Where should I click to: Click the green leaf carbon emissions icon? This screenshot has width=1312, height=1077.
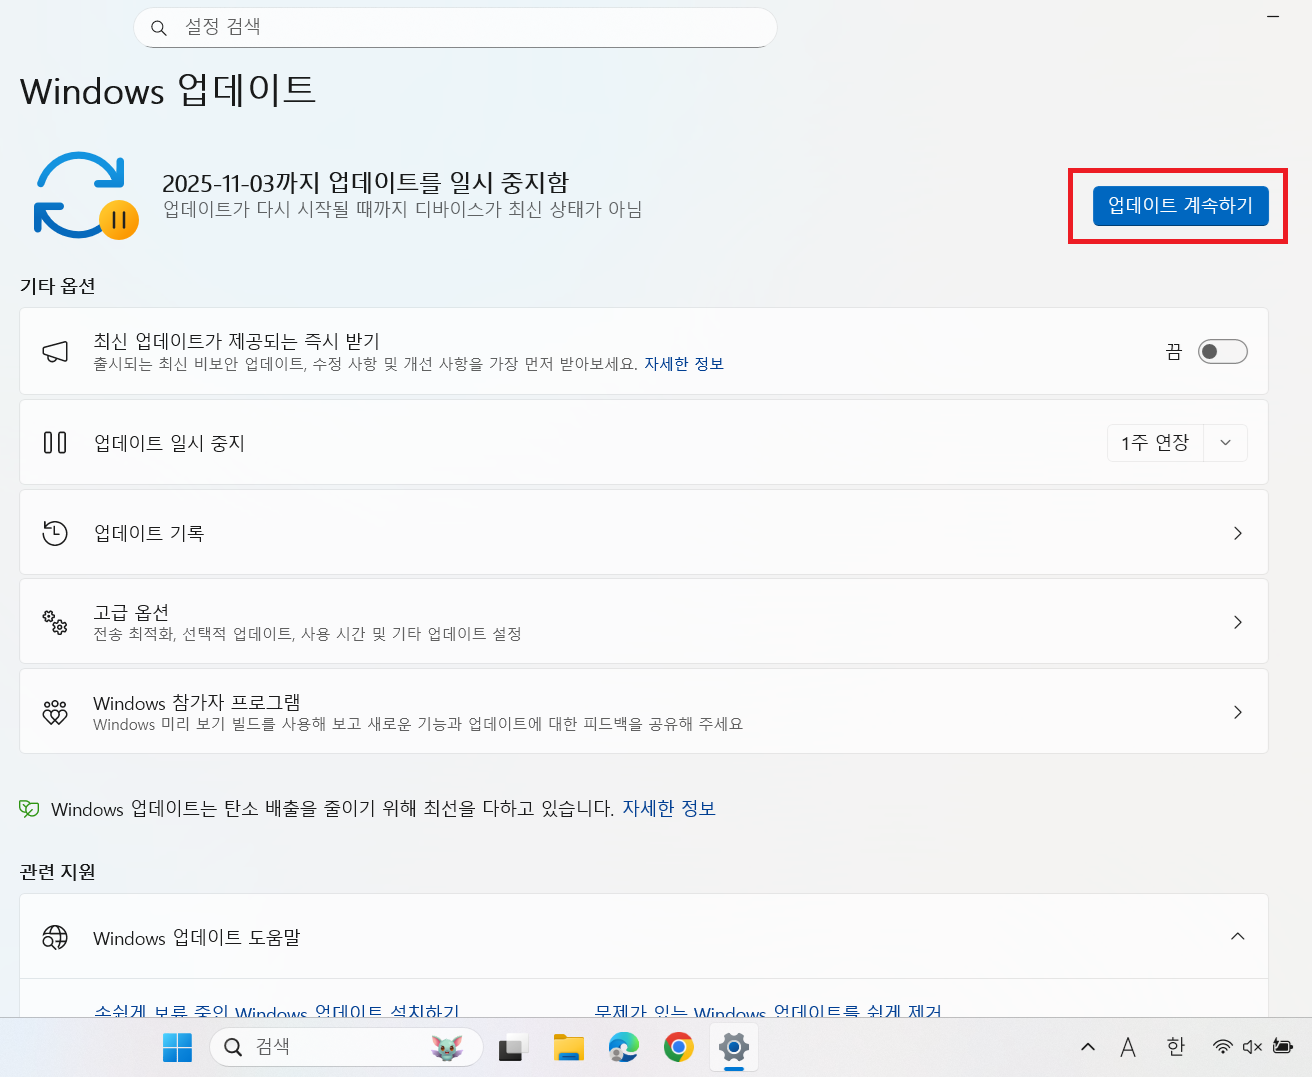tap(30, 808)
